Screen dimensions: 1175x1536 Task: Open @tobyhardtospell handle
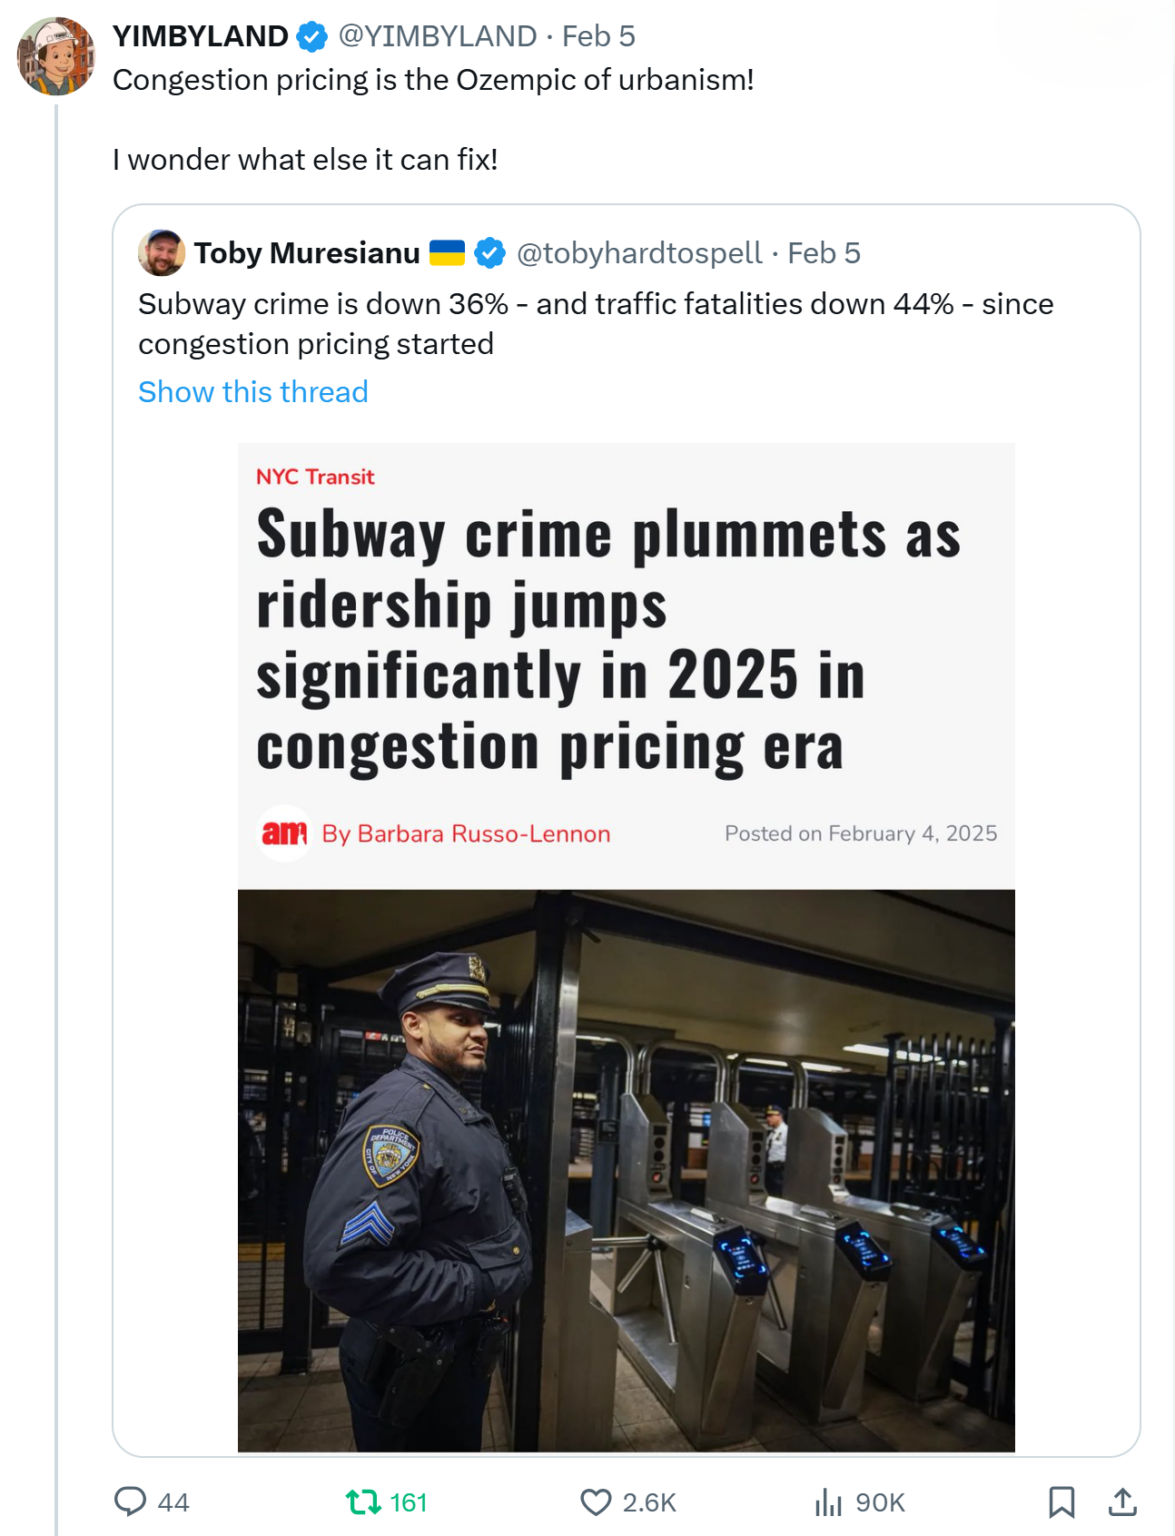[639, 253]
